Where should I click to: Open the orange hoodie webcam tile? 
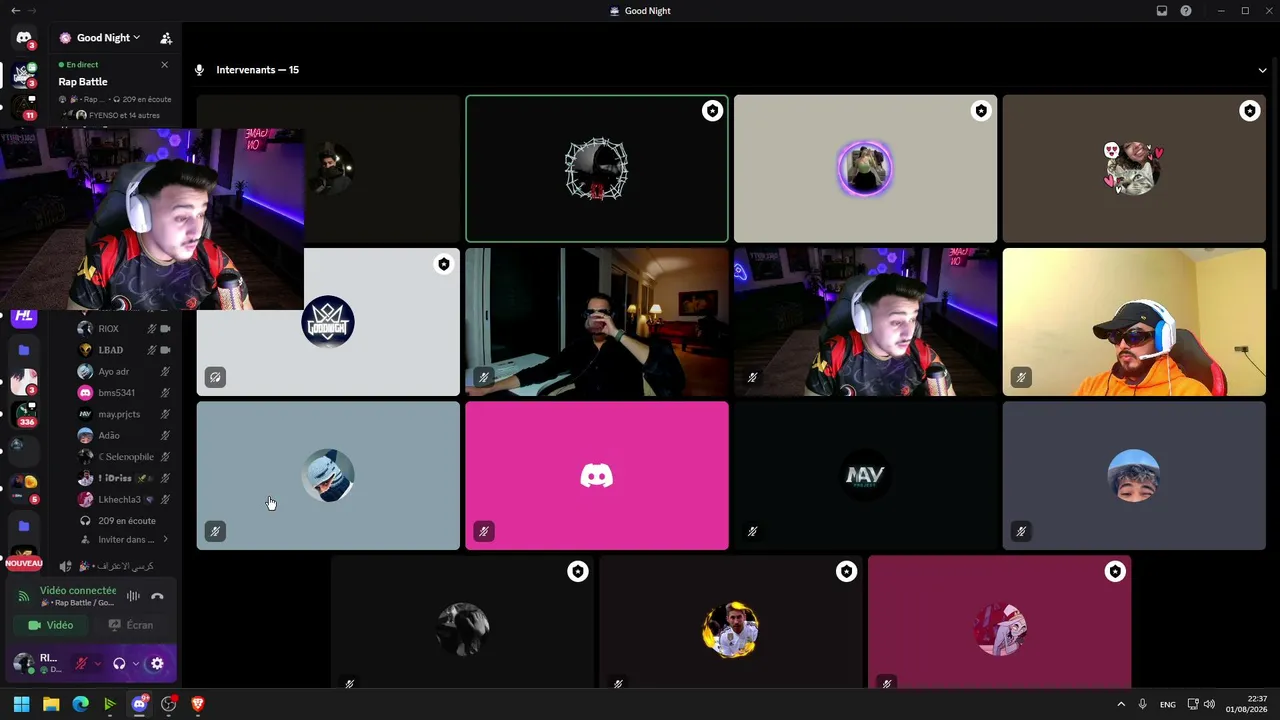(x=1134, y=322)
